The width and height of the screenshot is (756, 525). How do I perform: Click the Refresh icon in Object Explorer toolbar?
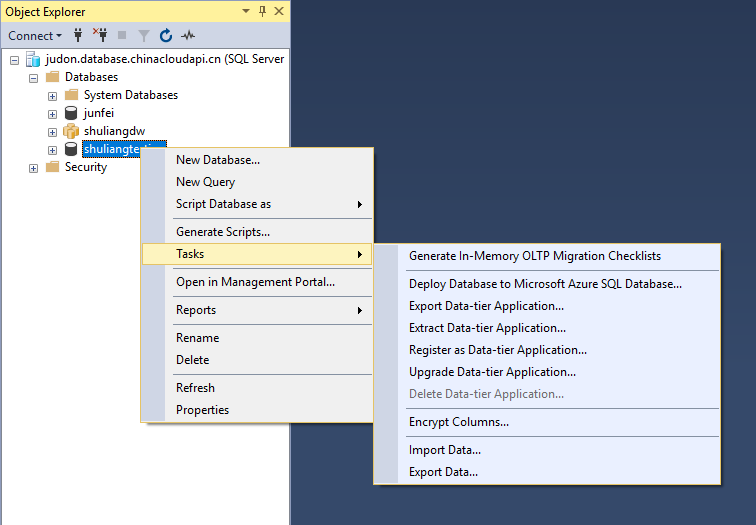point(166,35)
